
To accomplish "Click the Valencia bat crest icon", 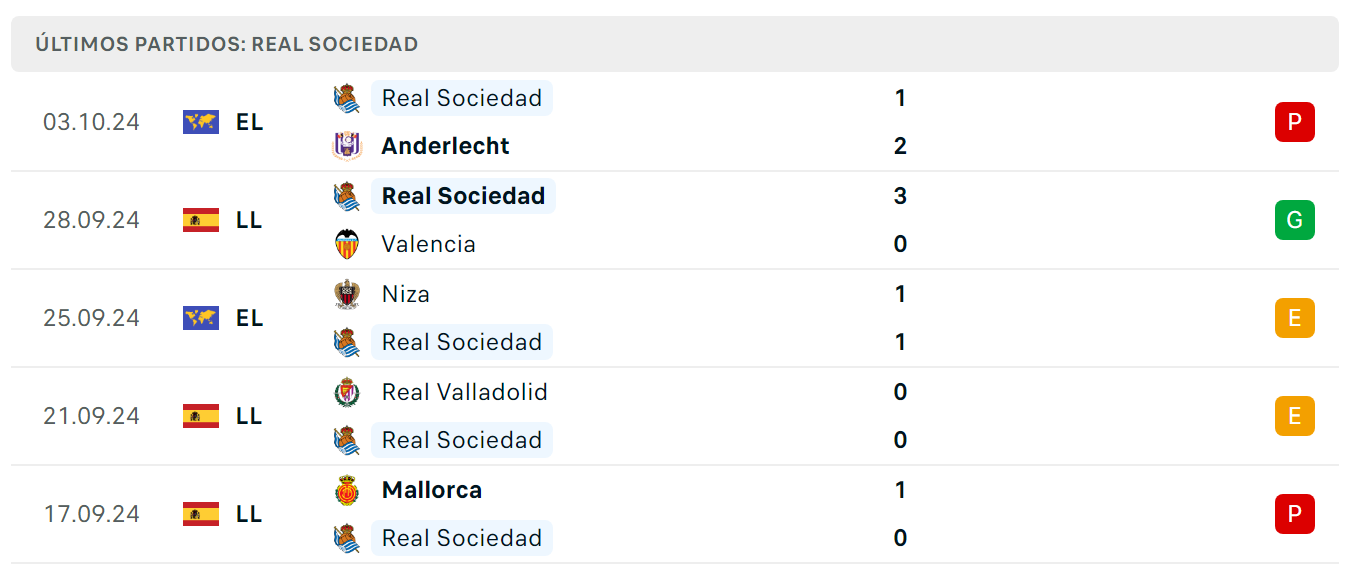I will pos(347,244).
